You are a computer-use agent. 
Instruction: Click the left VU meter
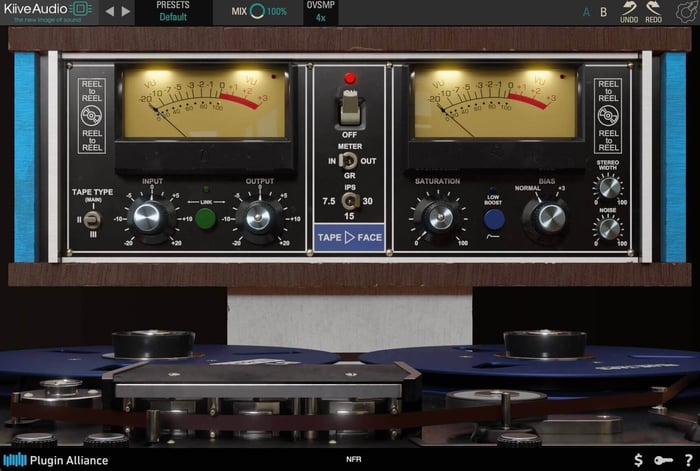point(204,103)
